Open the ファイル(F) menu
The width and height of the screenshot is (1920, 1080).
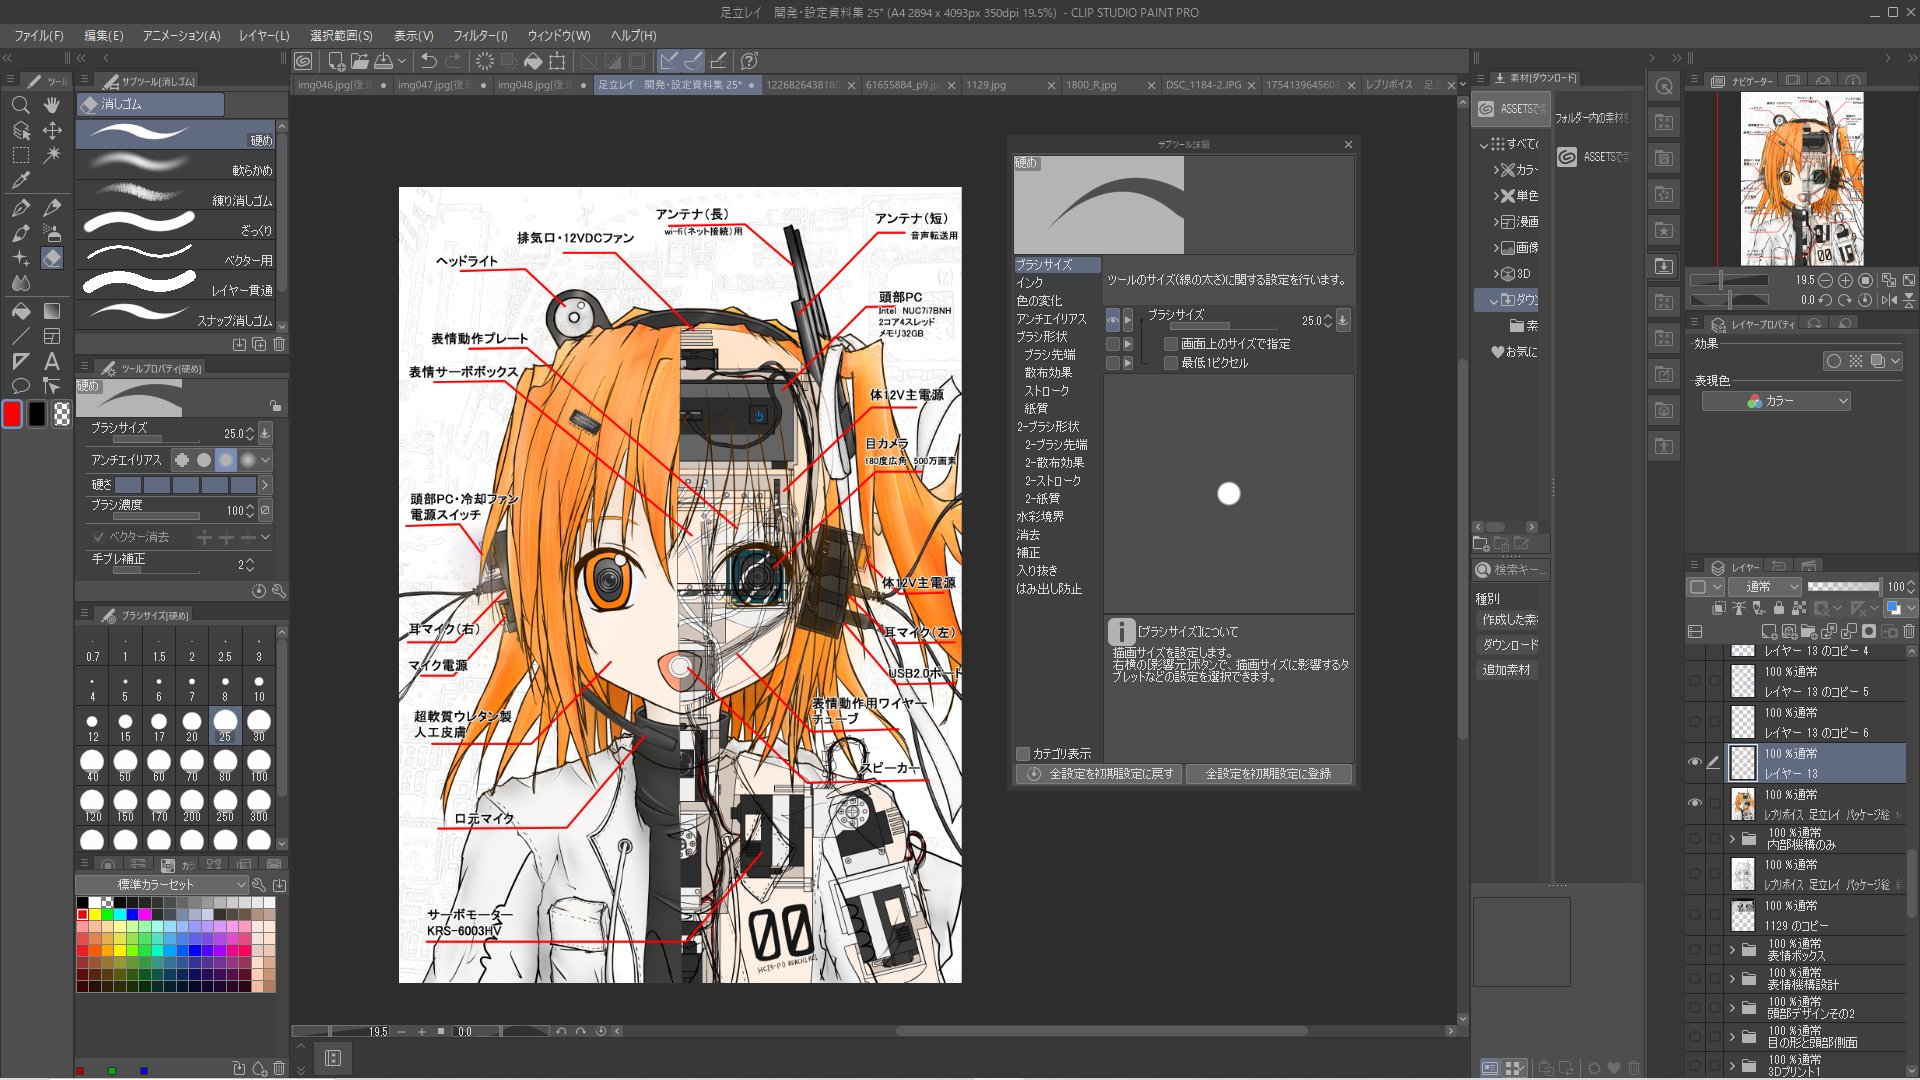coord(39,35)
